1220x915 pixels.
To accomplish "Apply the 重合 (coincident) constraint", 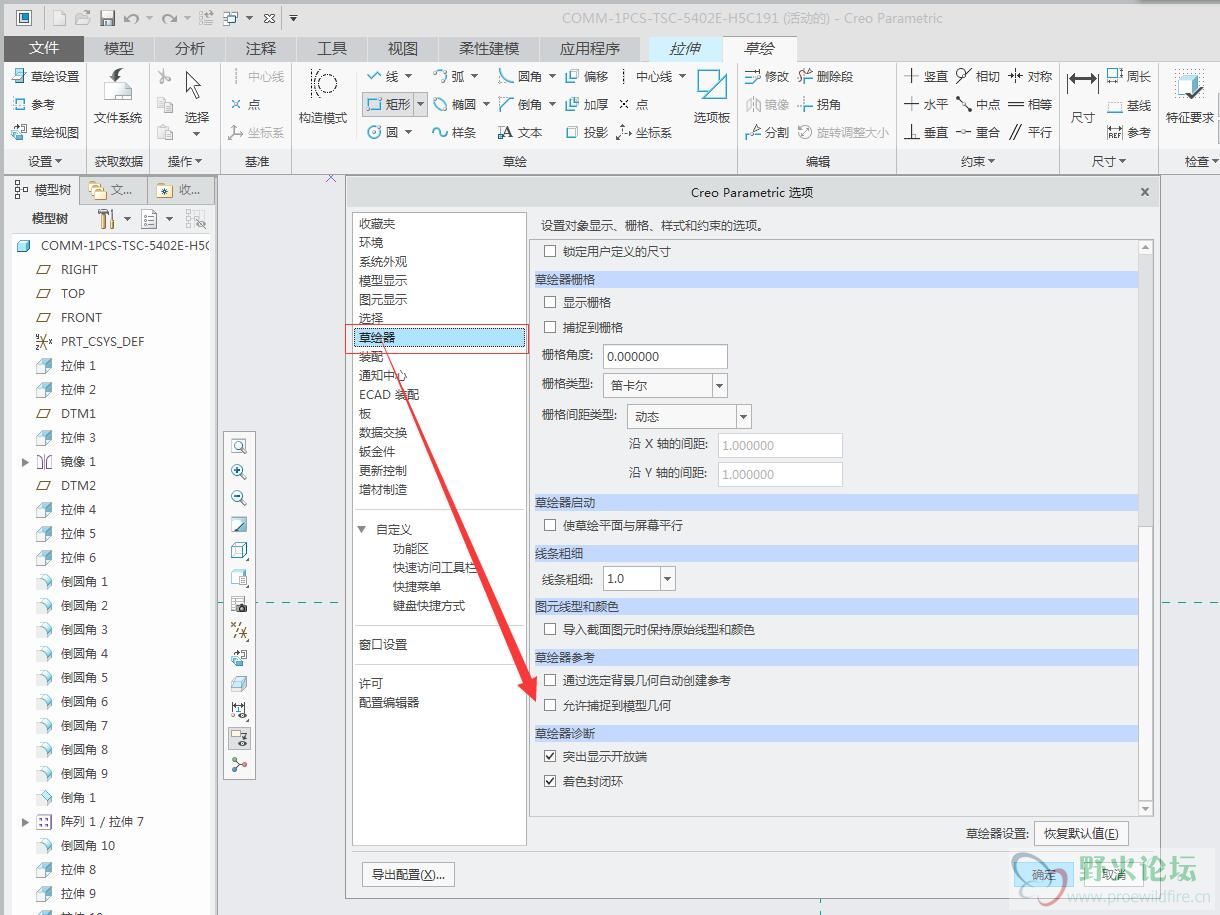I will coord(978,132).
